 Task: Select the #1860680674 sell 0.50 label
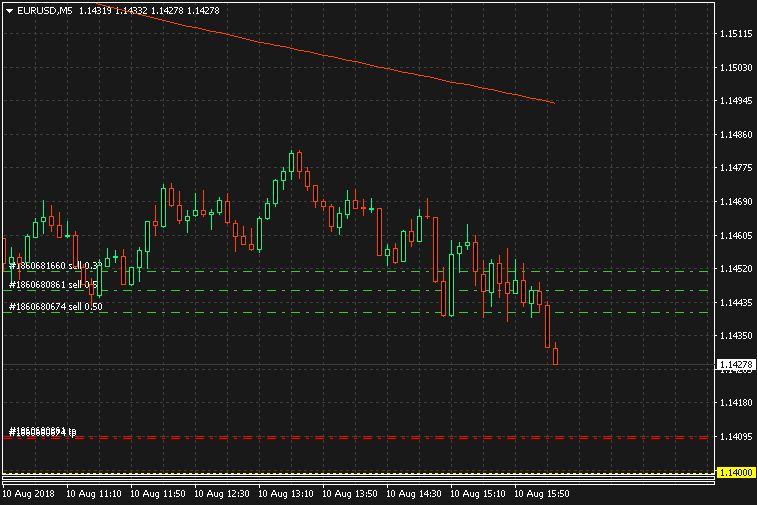[x=56, y=306]
